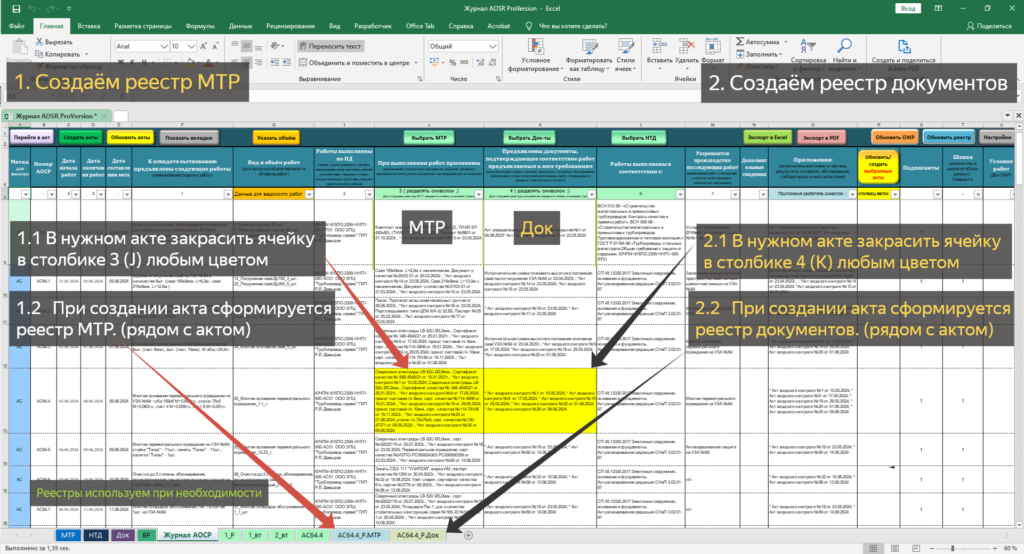Switch to the Разработчик tab

pyautogui.click(x=372, y=26)
